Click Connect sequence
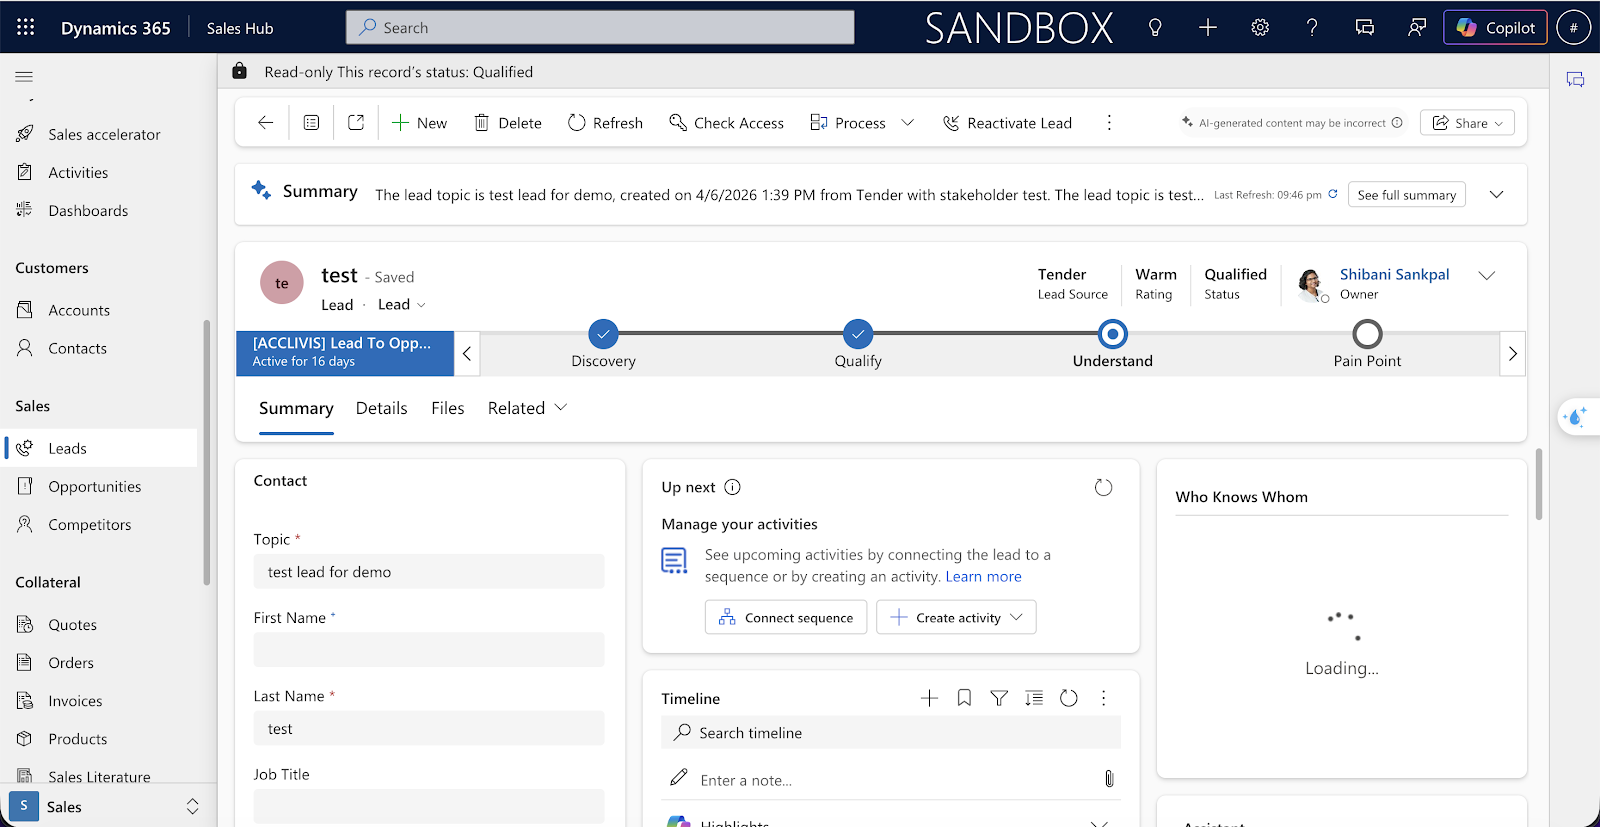This screenshot has height=827, width=1600. pos(786,617)
